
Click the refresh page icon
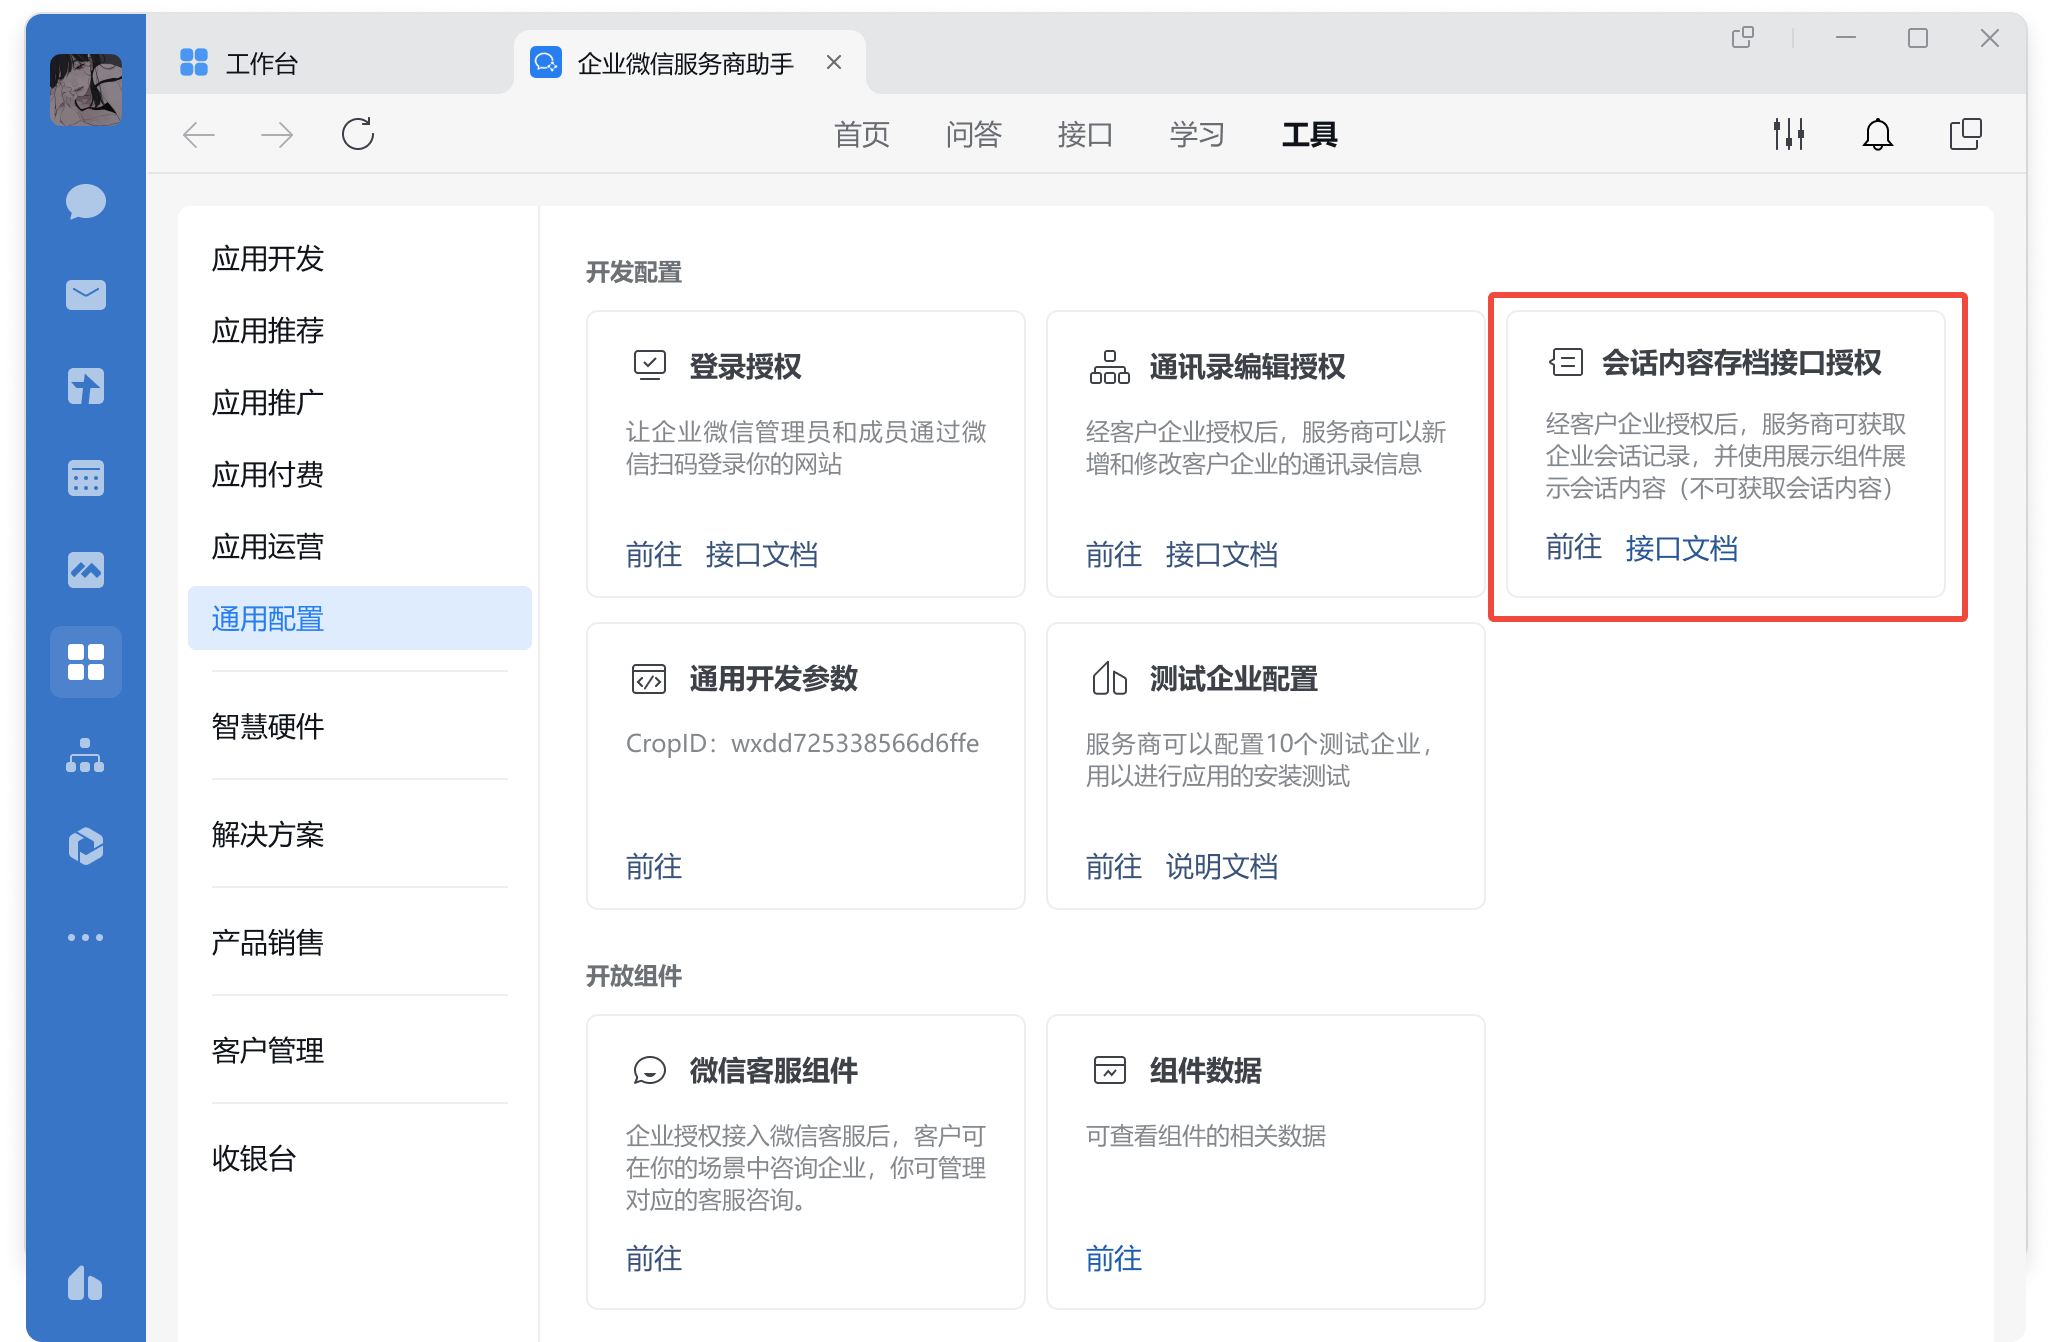[358, 134]
